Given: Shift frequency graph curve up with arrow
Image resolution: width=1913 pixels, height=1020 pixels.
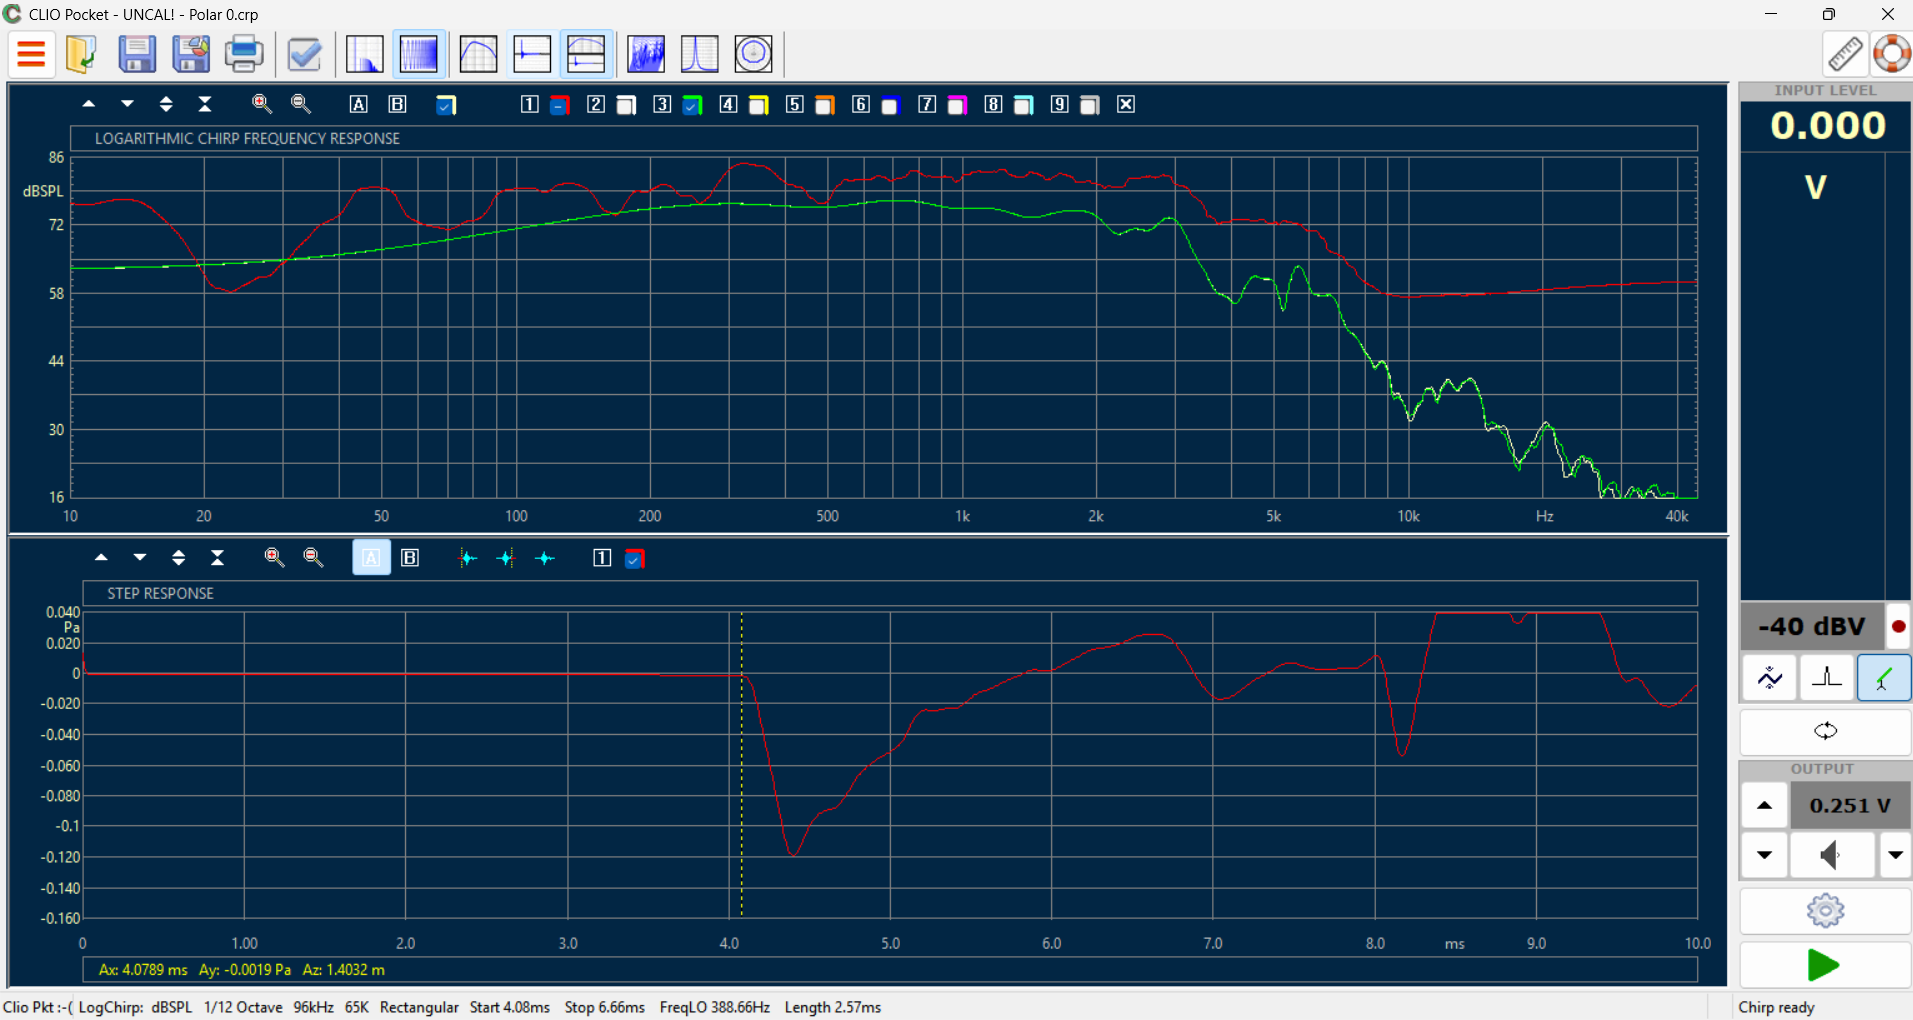Looking at the screenshot, I should coord(89,104).
